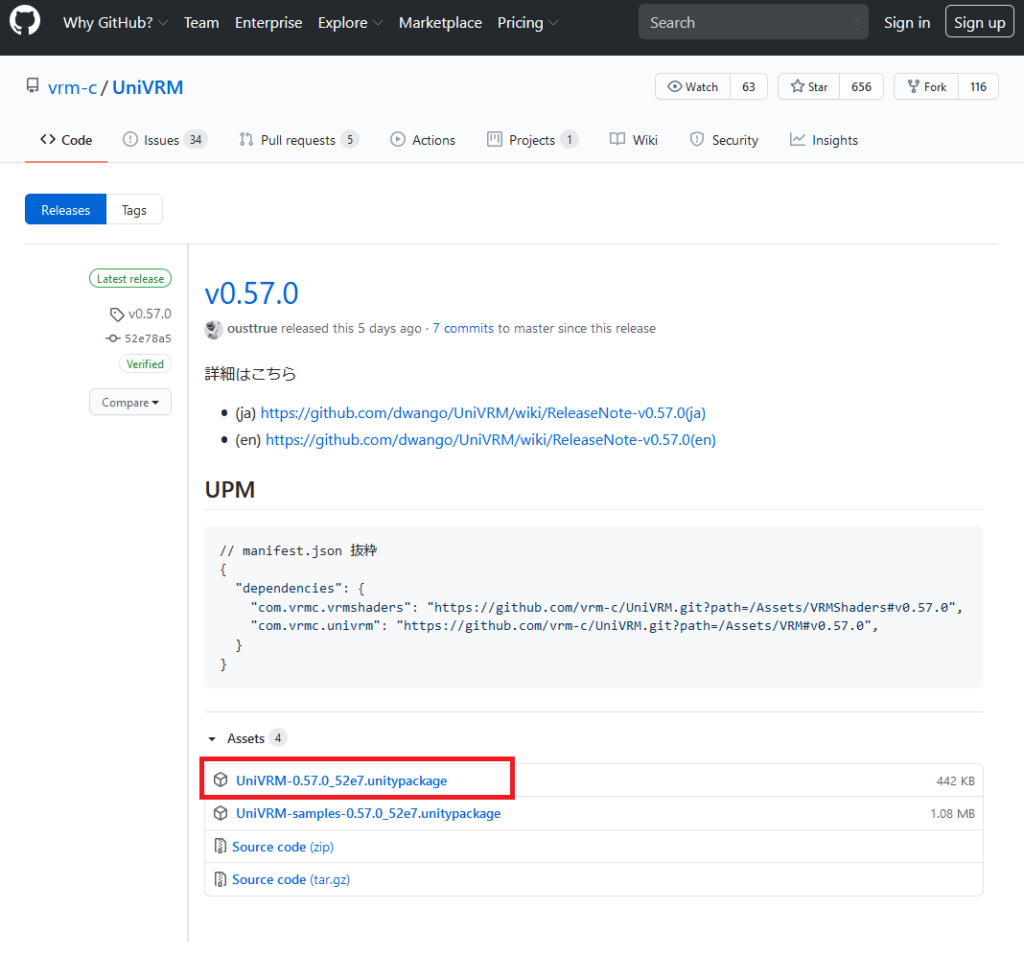Open the Pull requests tab
The height and width of the screenshot is (955, 1024).
298,140
